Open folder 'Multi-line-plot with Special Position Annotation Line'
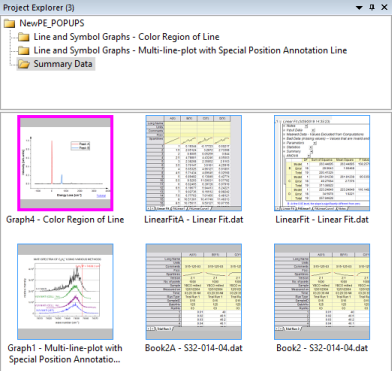The image size is (392, 371). [190, 50]
